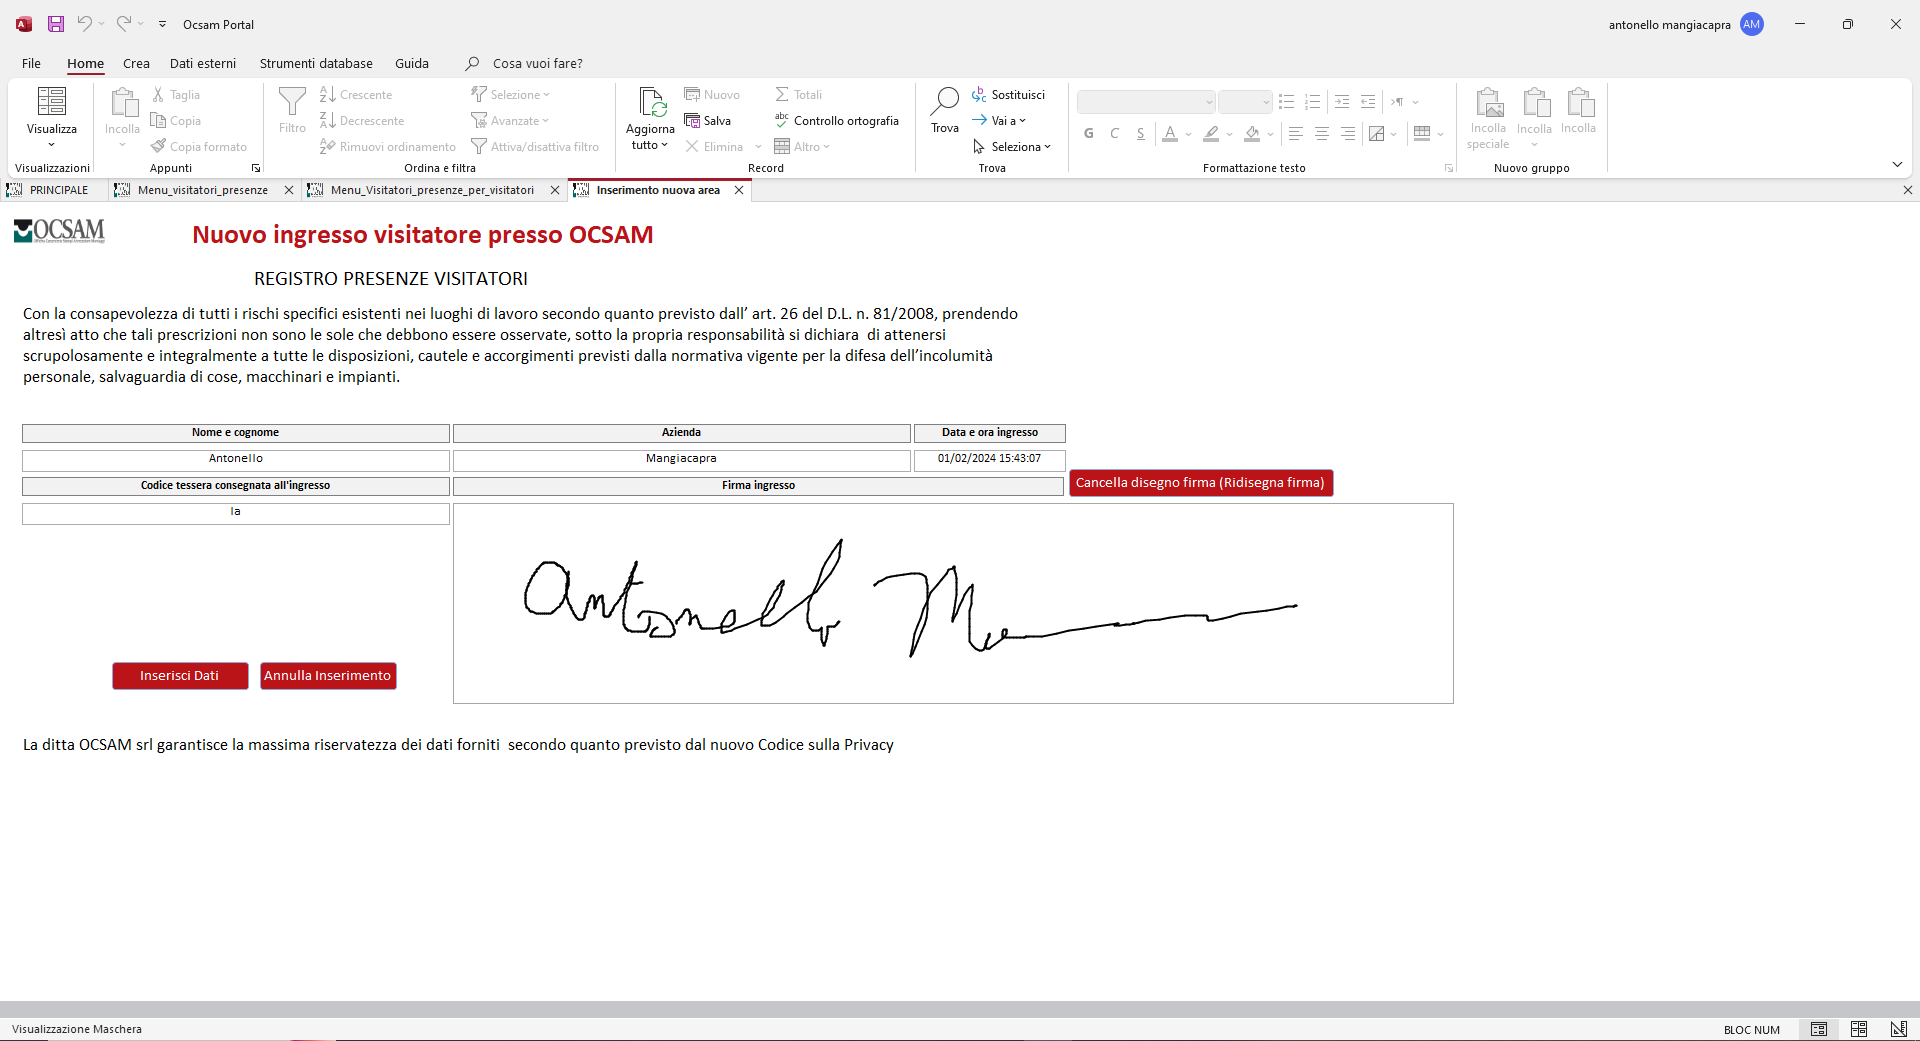Click the Aggiorna tutto refresh icon

[652, 102]
